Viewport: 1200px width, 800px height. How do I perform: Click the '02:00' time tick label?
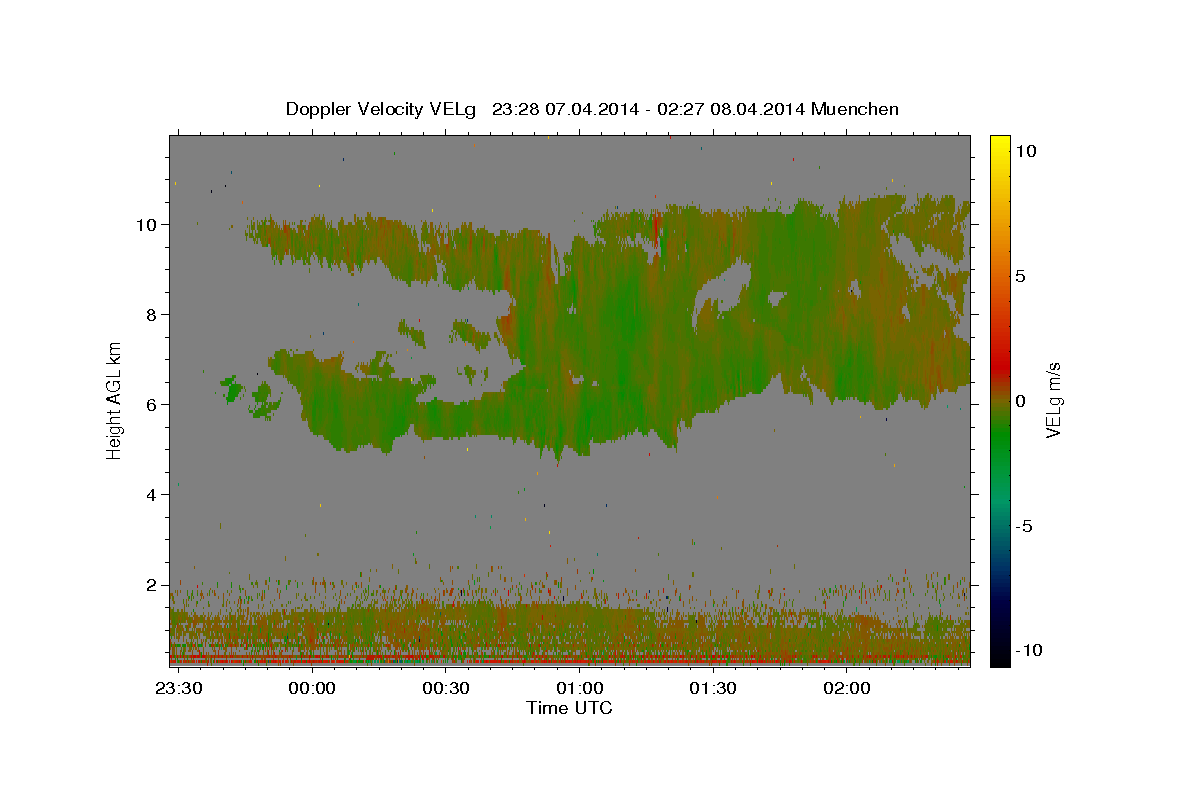pyautogui.click(x=847, y=689)
